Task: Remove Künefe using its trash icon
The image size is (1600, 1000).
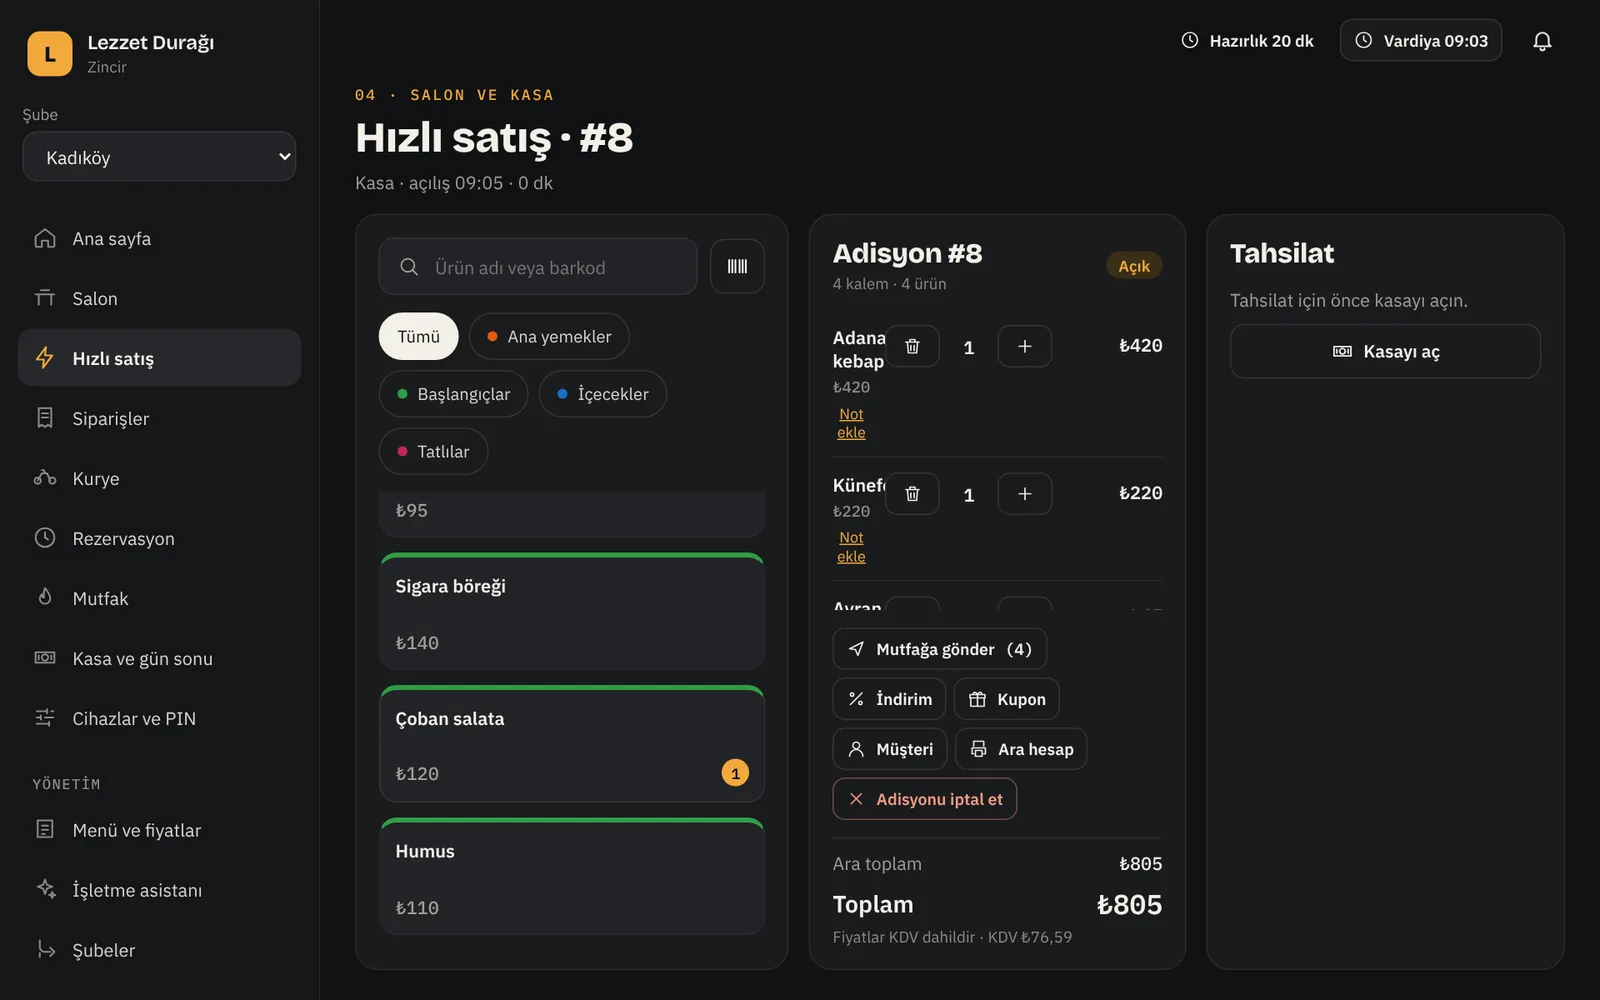Action: pyautogui.click(x=912, y=494)
